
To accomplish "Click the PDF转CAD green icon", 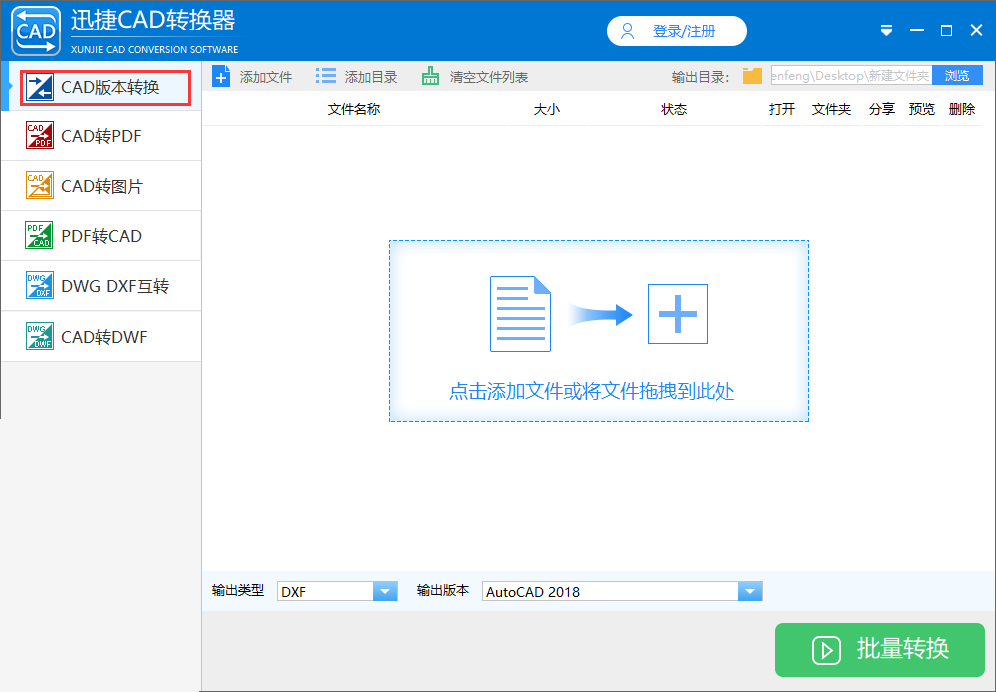I will click(39, 235).
